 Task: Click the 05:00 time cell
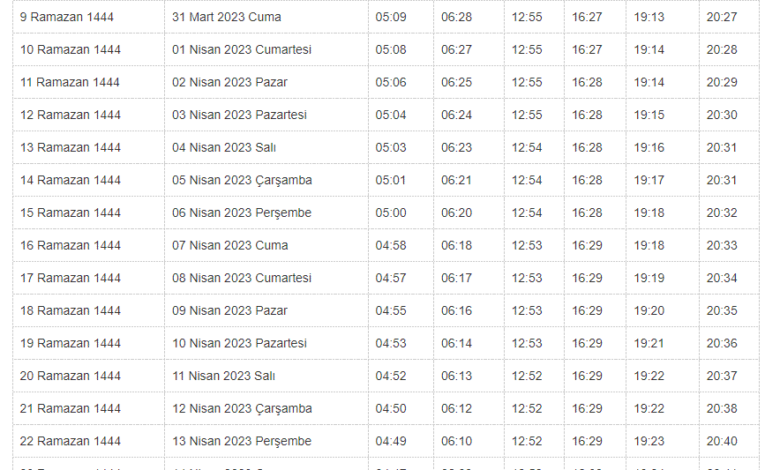point(391,212)
